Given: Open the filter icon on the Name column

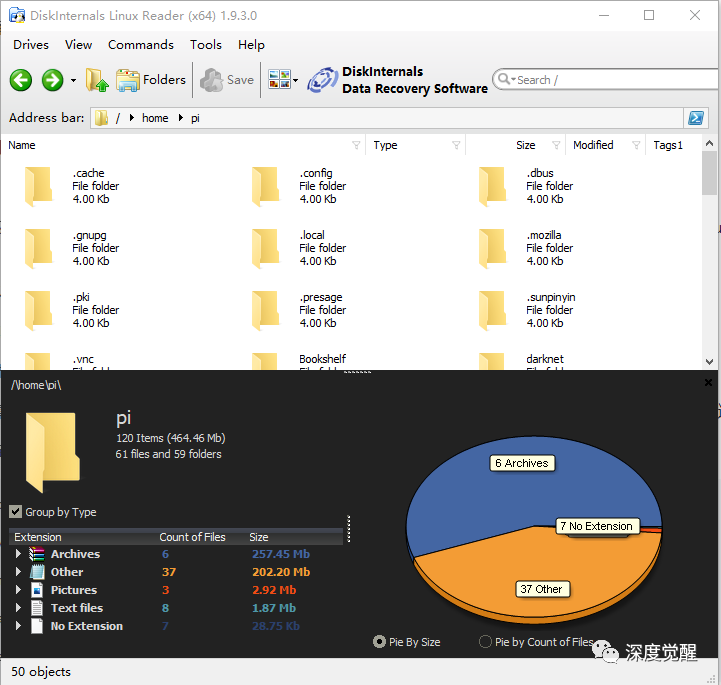Looking at the screenshot, I should pos(356,145).
